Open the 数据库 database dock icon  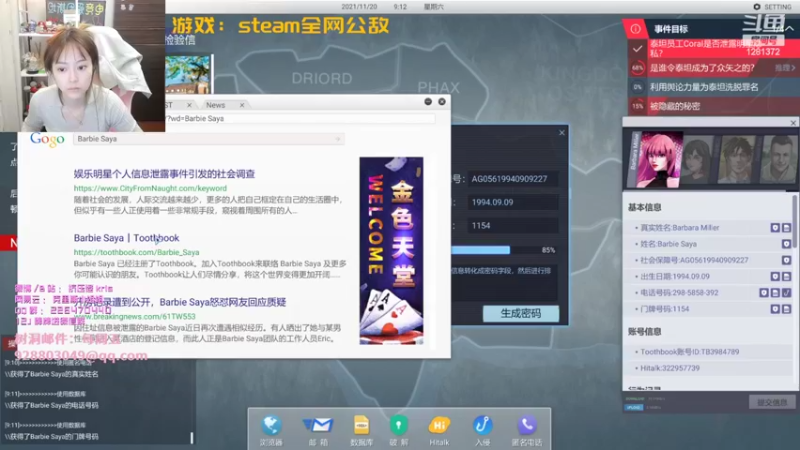coord(361,425)
